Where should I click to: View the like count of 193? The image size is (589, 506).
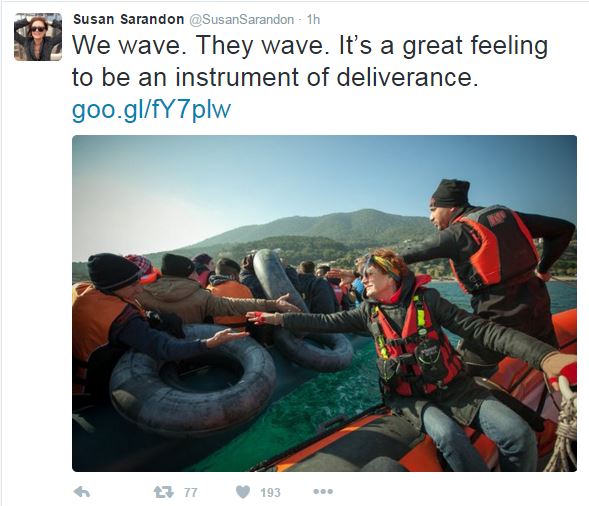pyautogui.click(x=270, y=492)
